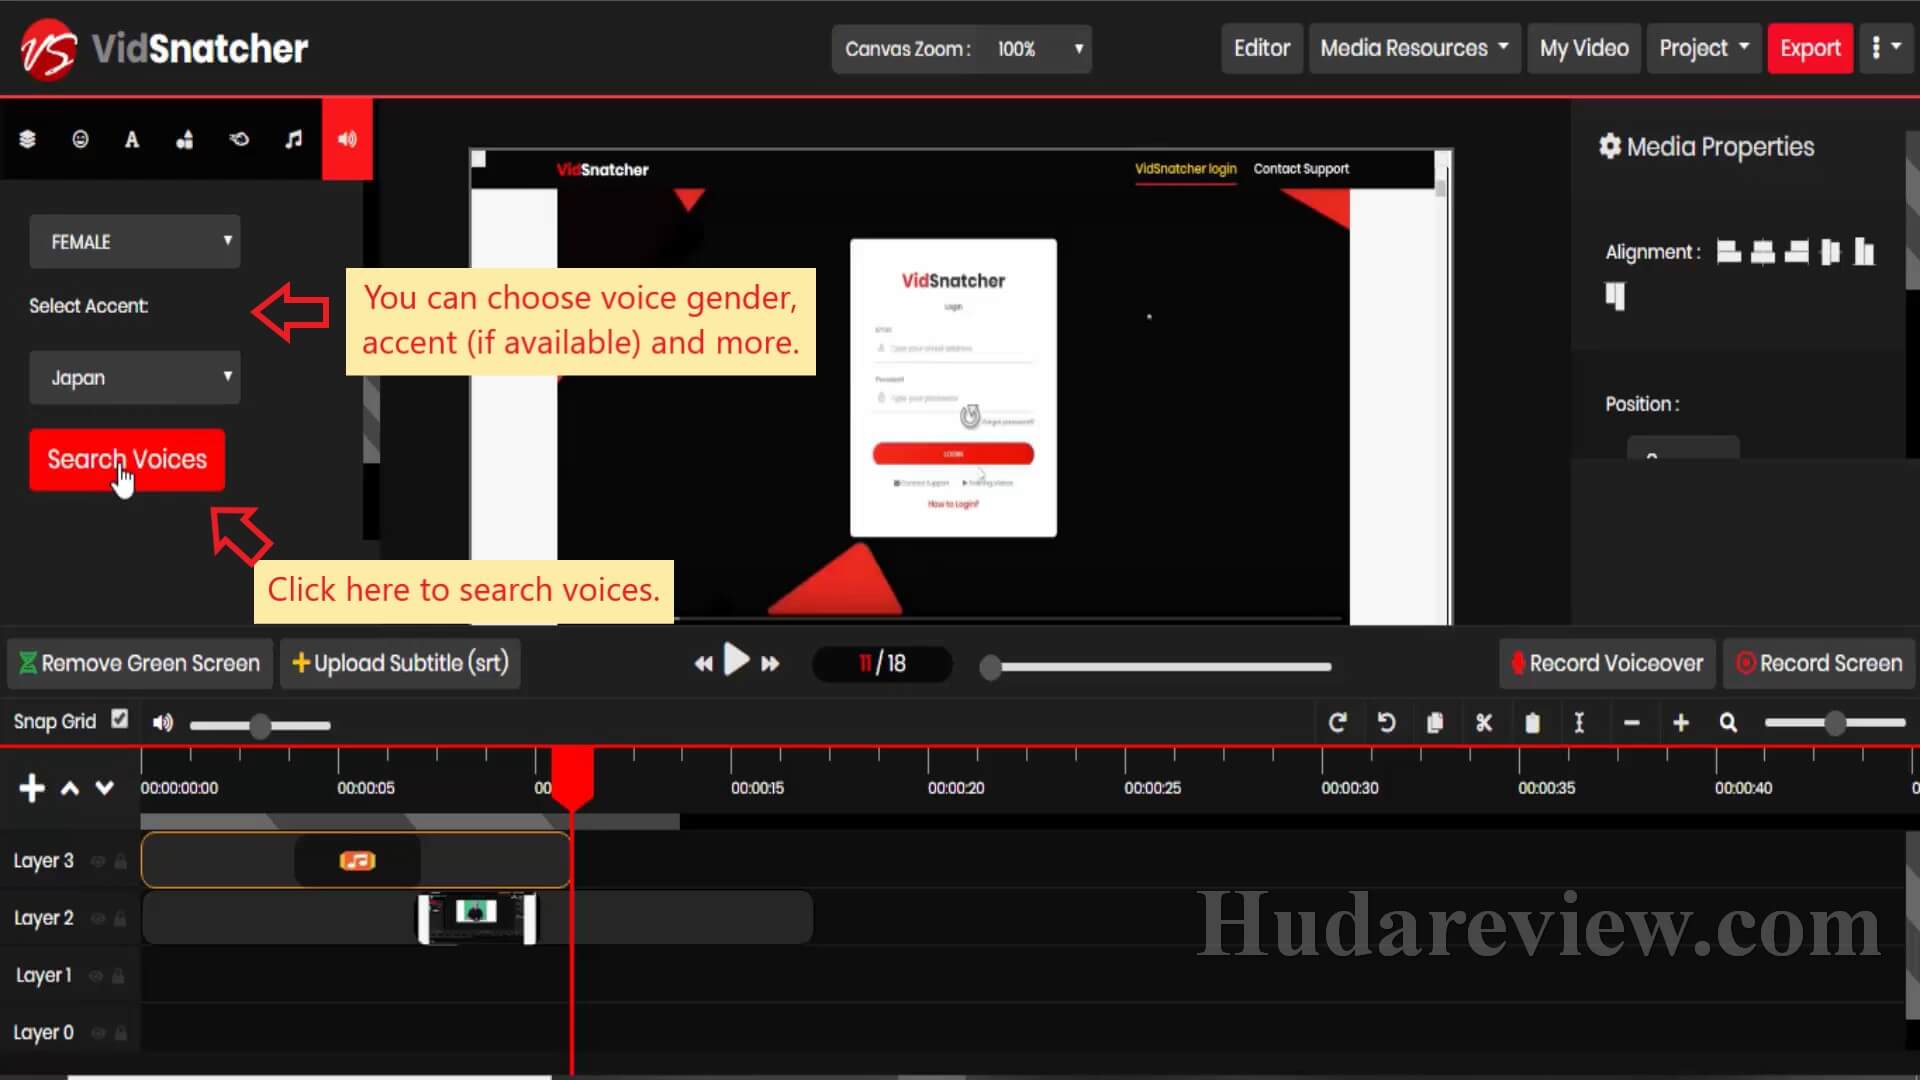
Task: Open the music note audio panel
Action: coord(293,139)
